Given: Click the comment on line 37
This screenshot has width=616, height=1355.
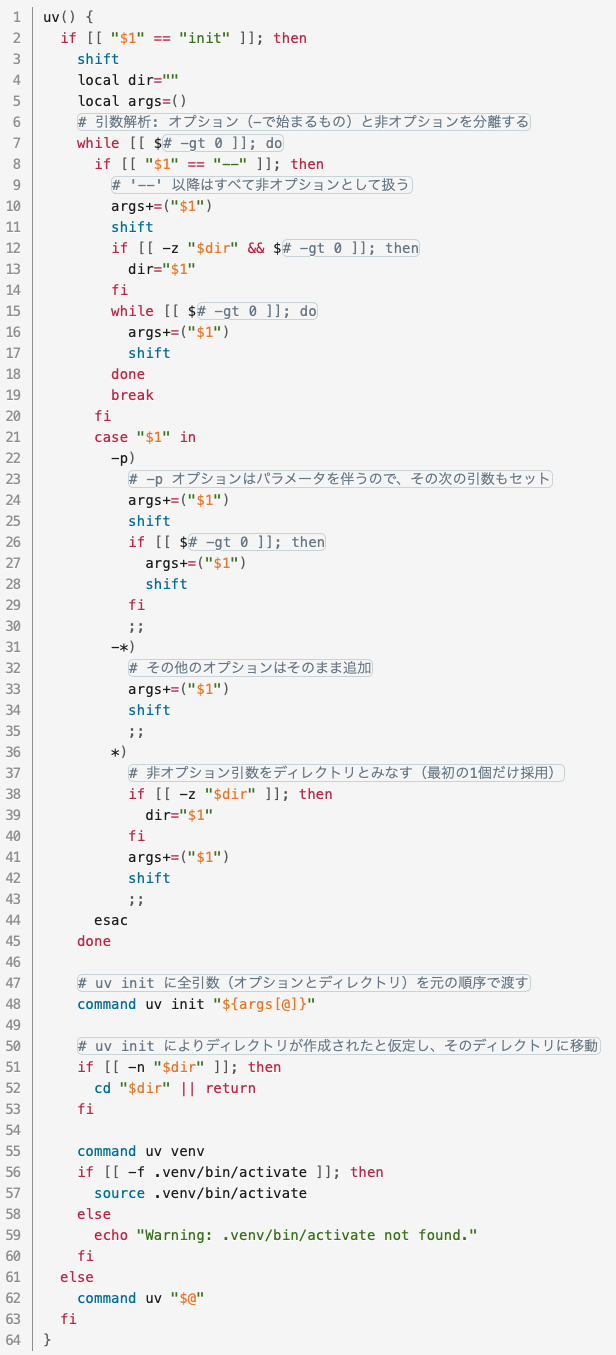Looking at the screenshot, I should [x=348, y=773].
